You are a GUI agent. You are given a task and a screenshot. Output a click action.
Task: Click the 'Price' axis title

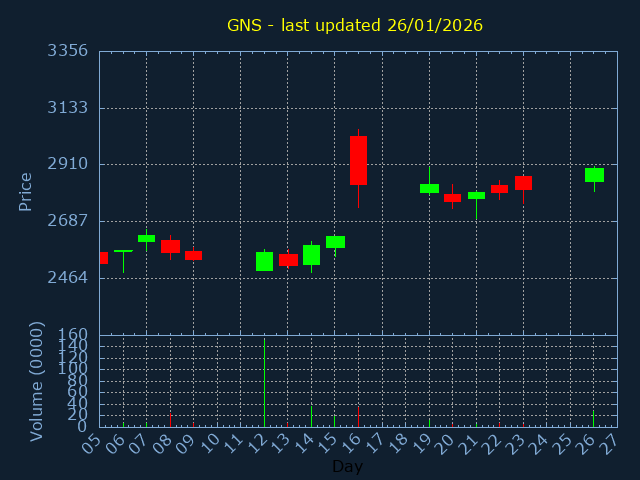(x=26, y=191)
